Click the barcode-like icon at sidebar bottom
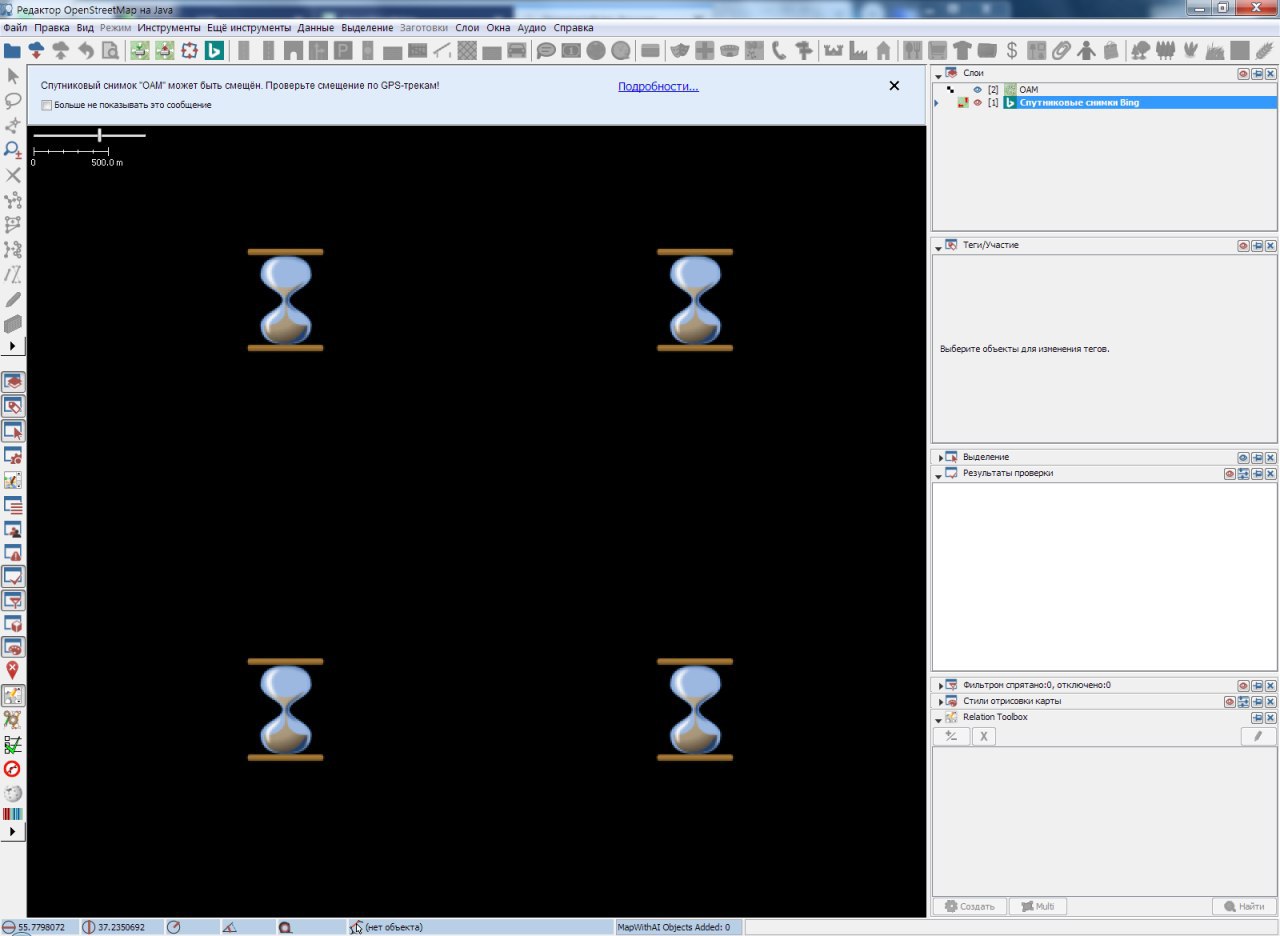The height and width of the screenshot is (936, 1280). (13, 815)
